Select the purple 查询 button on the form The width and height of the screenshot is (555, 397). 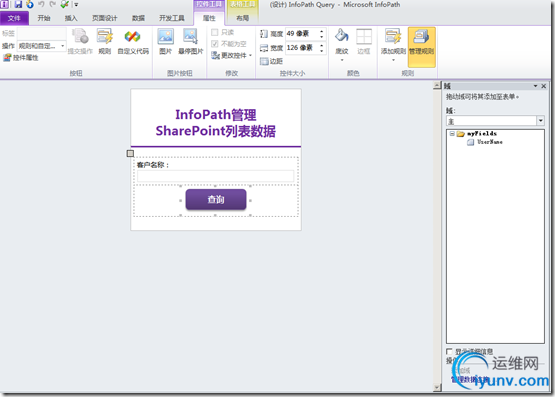pyautogui.click(x=216, y=200)
